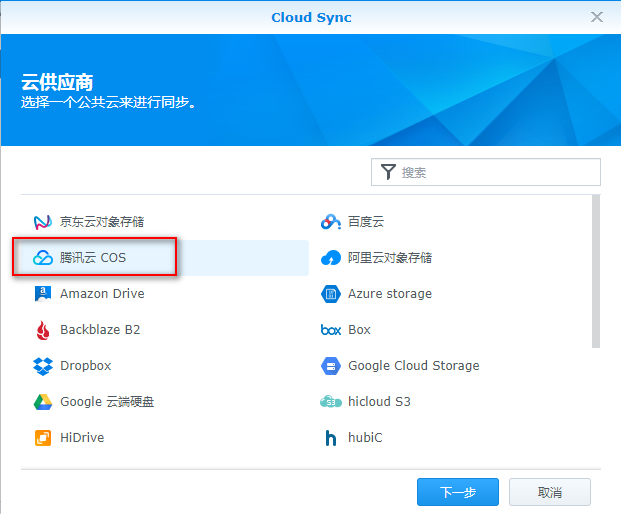Click the 下一步 next button
Image resolution: width=621 pixels, height=514 pixels.
coord(457,492)
